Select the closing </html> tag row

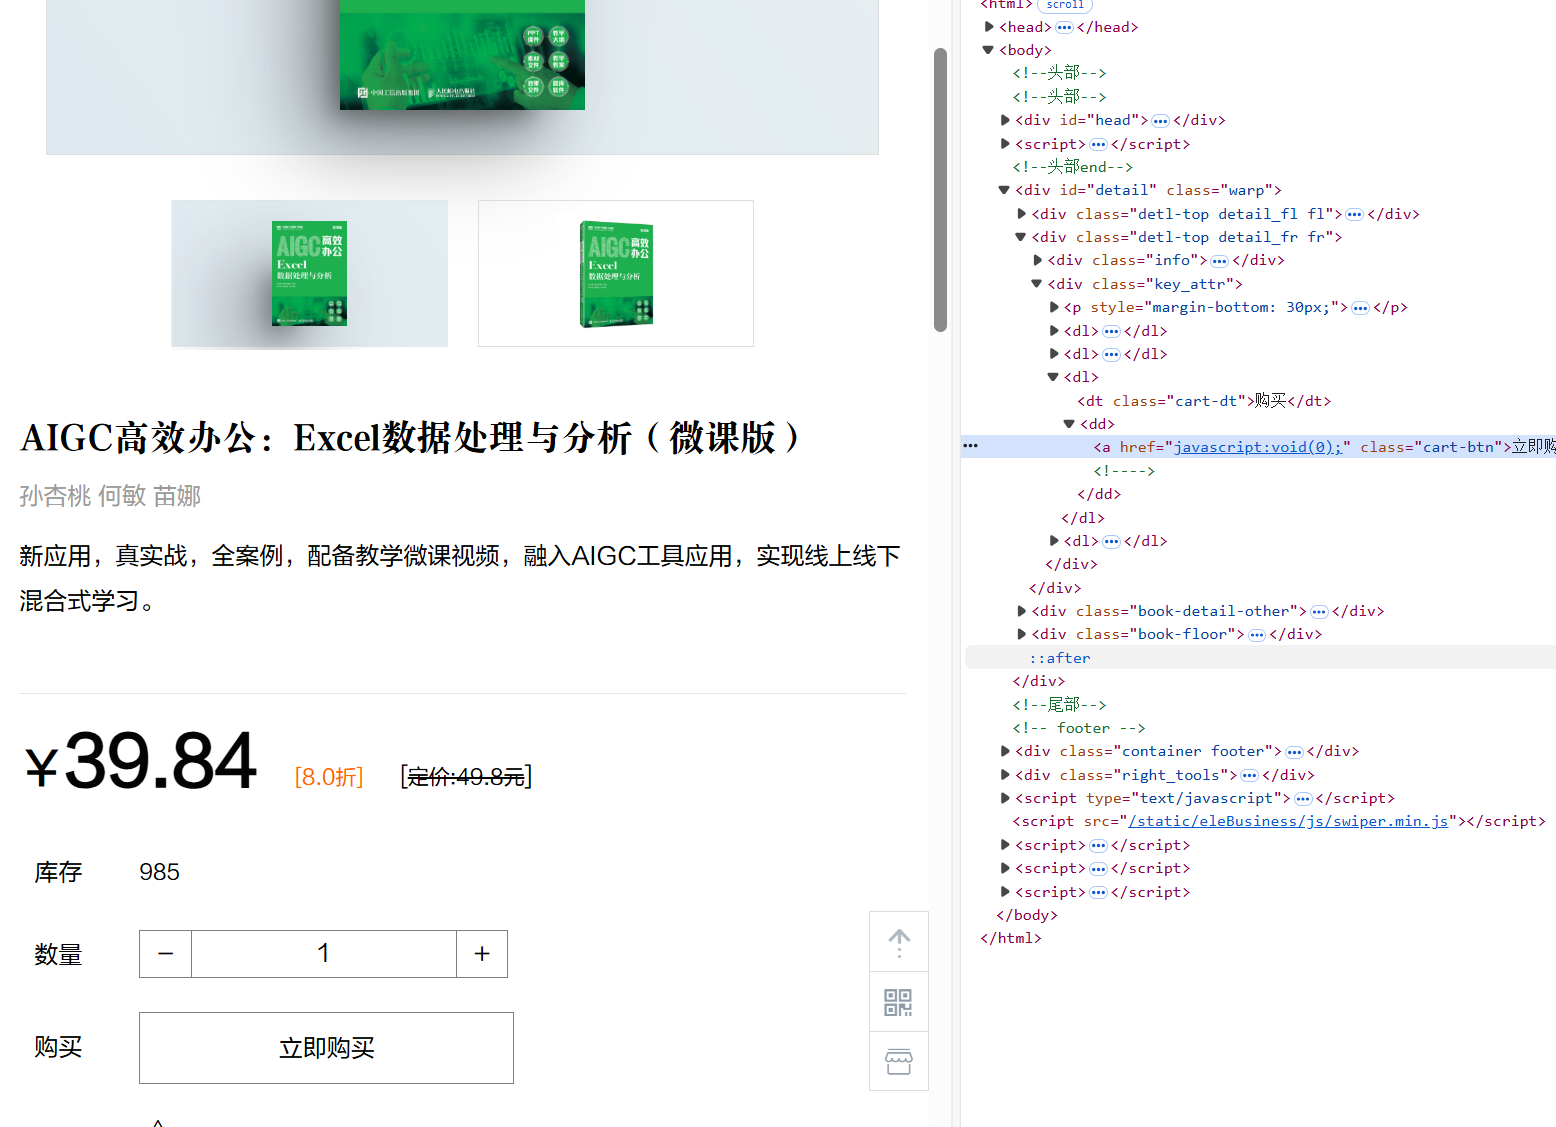1011,938
